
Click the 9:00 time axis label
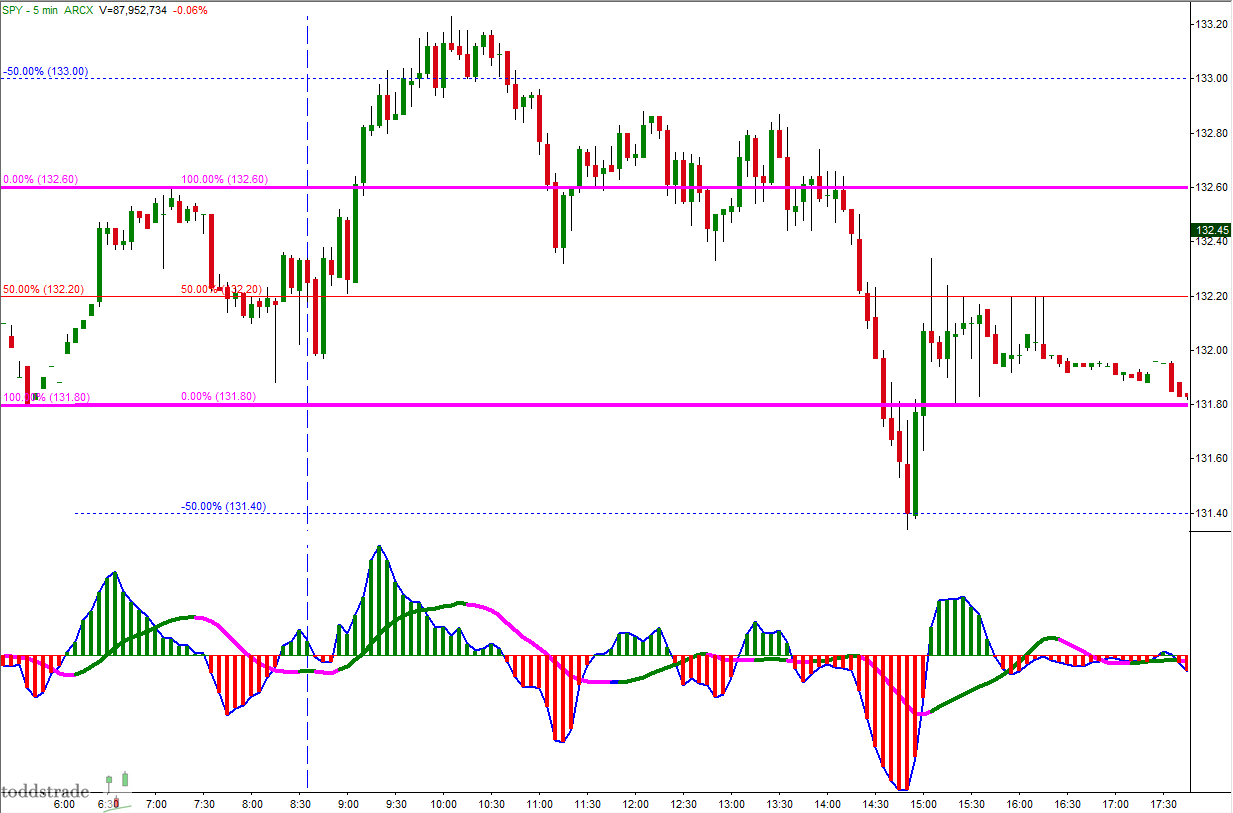coord(348,803)
